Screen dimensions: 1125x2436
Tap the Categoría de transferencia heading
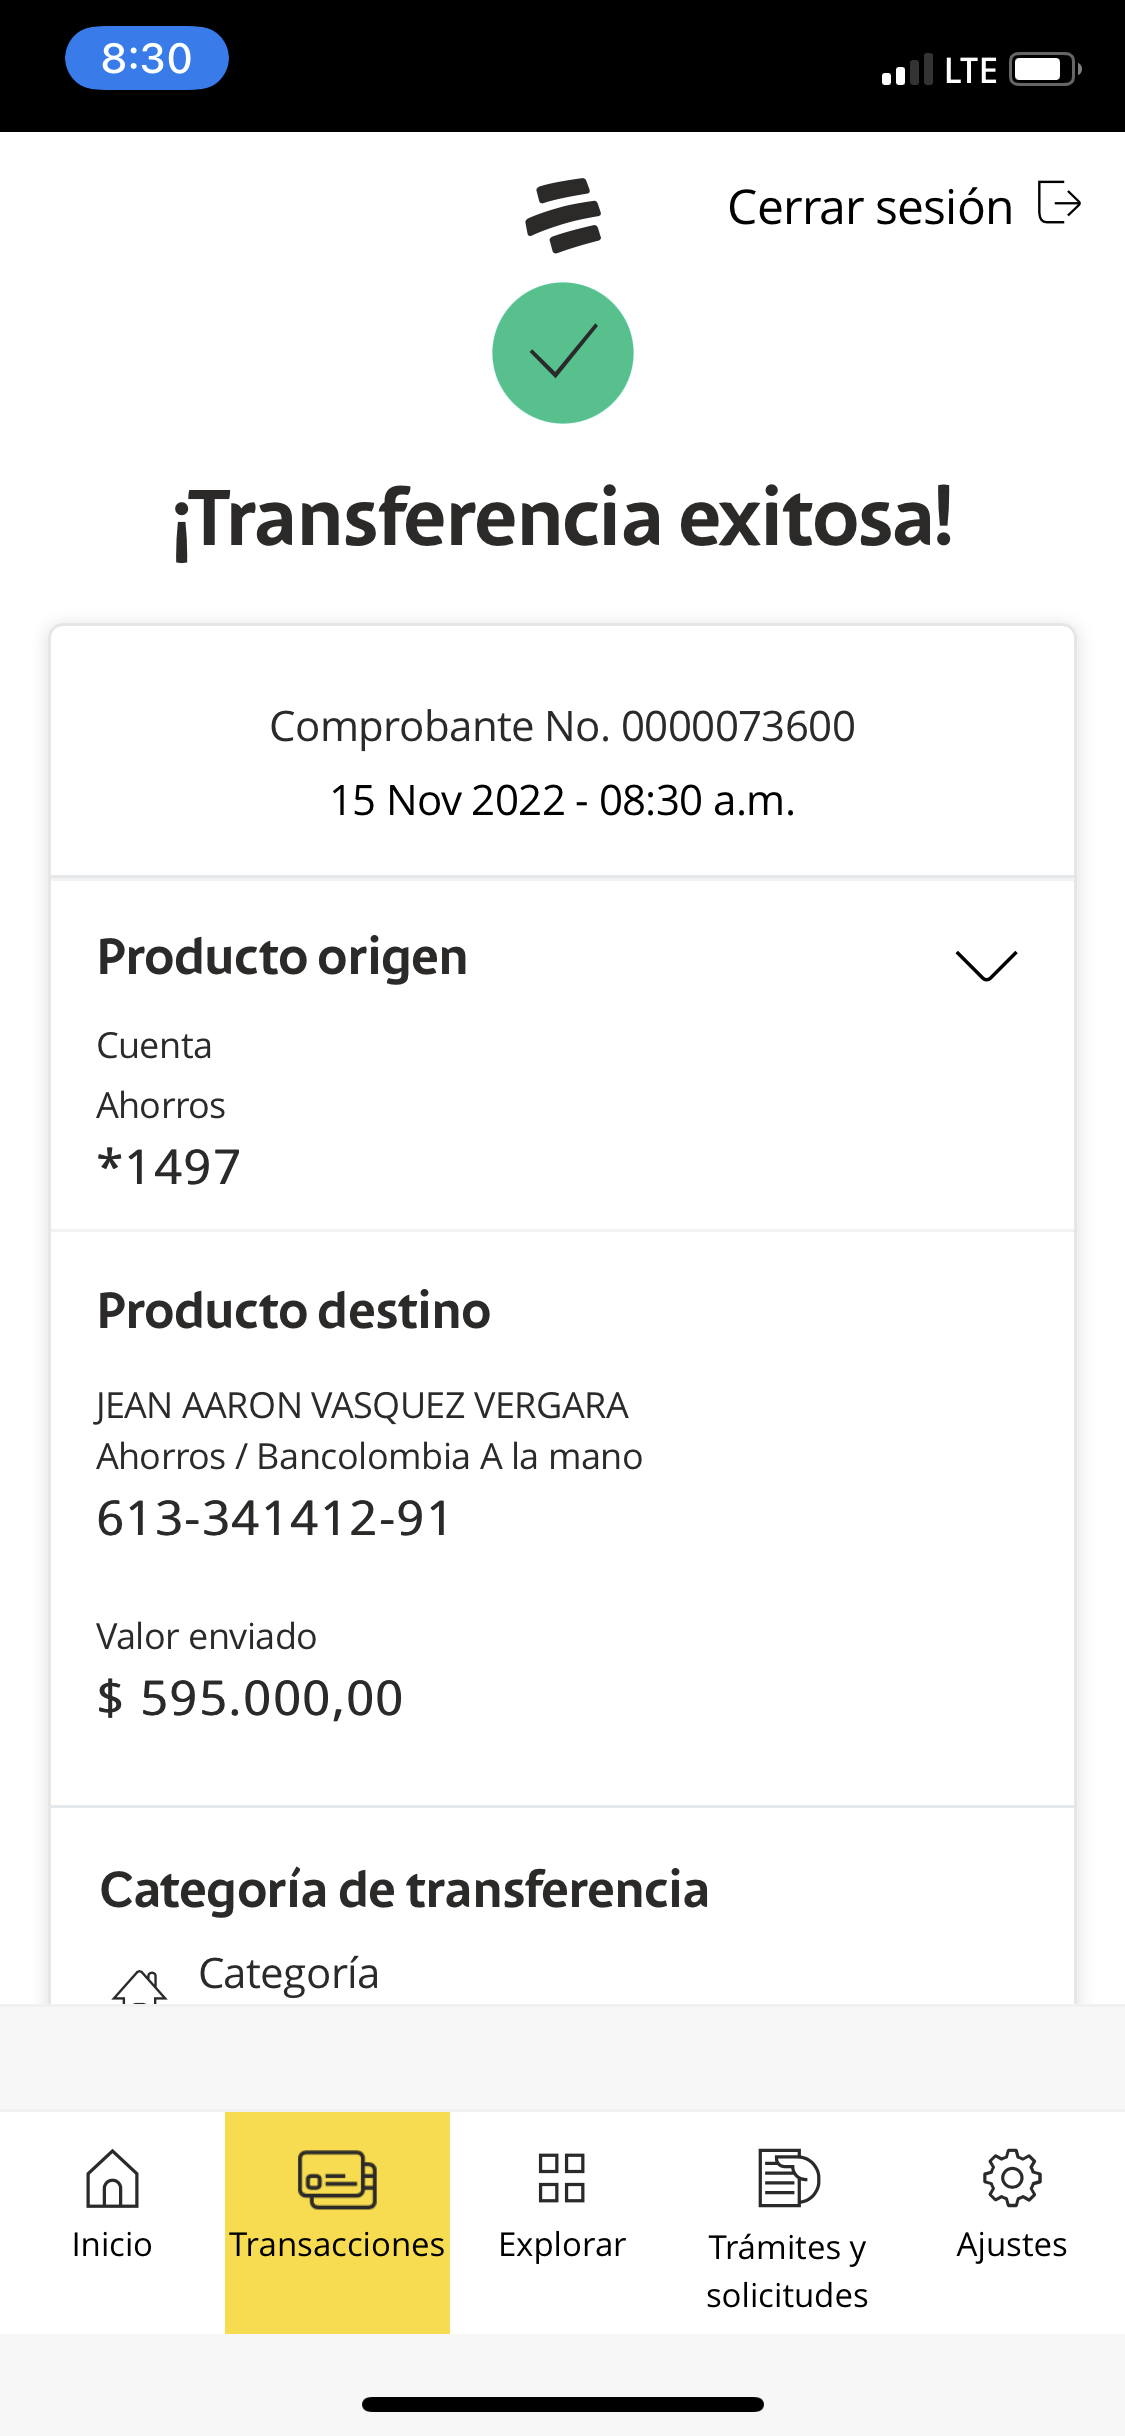point(404,1890)
